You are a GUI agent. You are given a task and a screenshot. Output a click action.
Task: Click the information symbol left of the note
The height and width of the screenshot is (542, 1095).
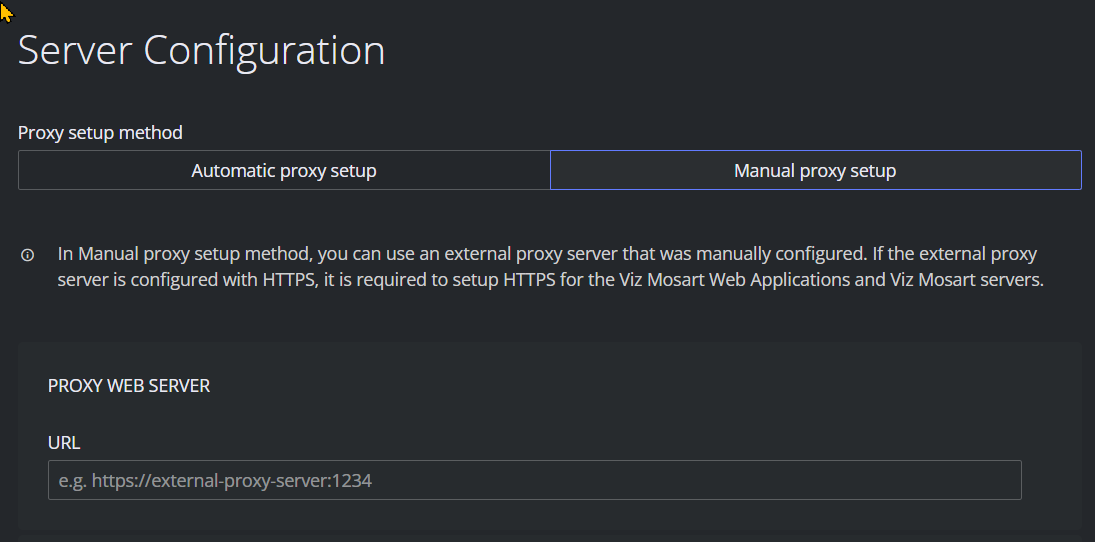[28, 255]
